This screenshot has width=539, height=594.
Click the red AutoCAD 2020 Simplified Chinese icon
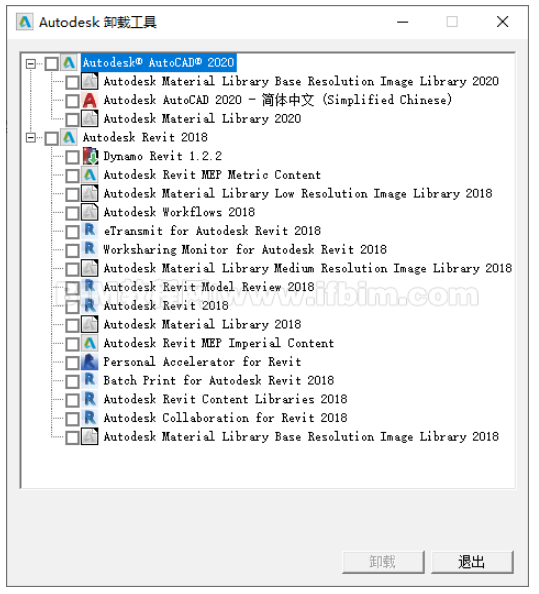pyautogui.click(x=90, y=100)
